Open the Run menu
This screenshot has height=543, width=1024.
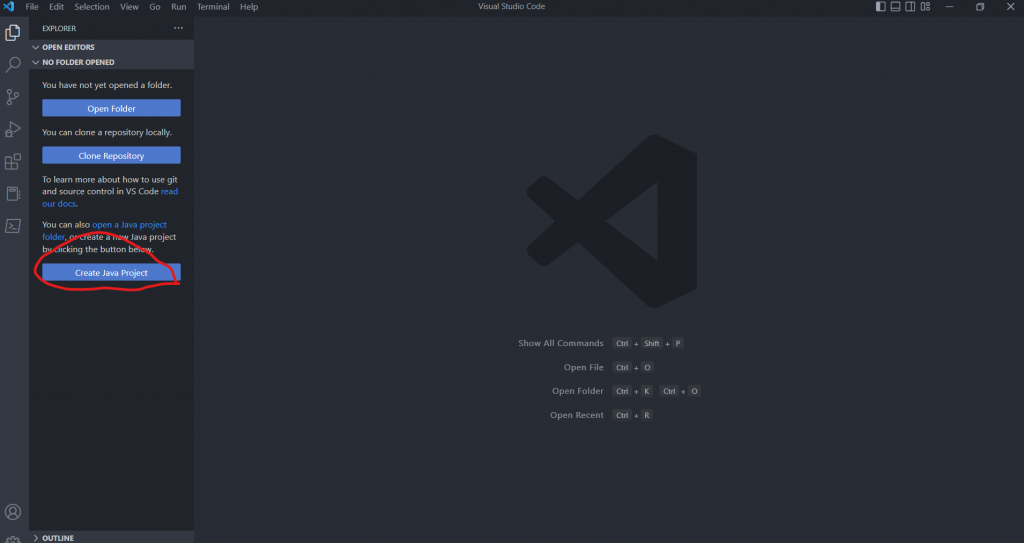point(178,7)
